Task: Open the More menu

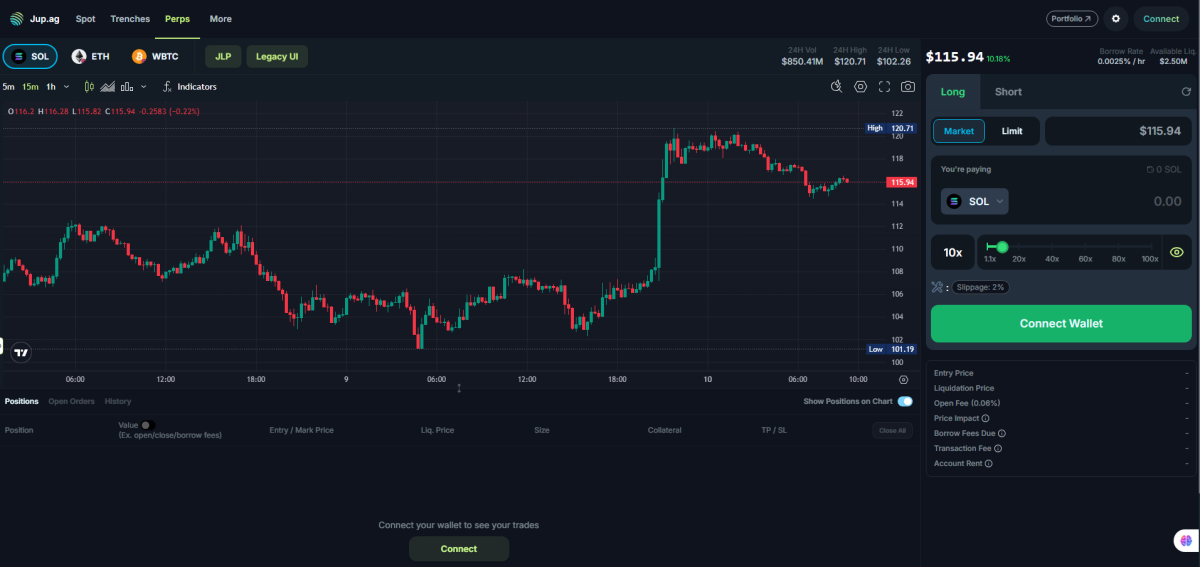Action: [221, 19]
